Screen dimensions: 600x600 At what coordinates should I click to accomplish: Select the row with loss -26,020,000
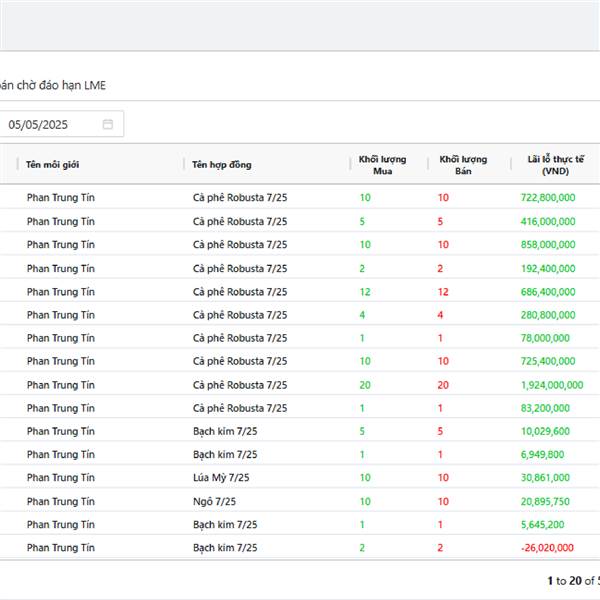pyautogui.click(x=300, y=548)
